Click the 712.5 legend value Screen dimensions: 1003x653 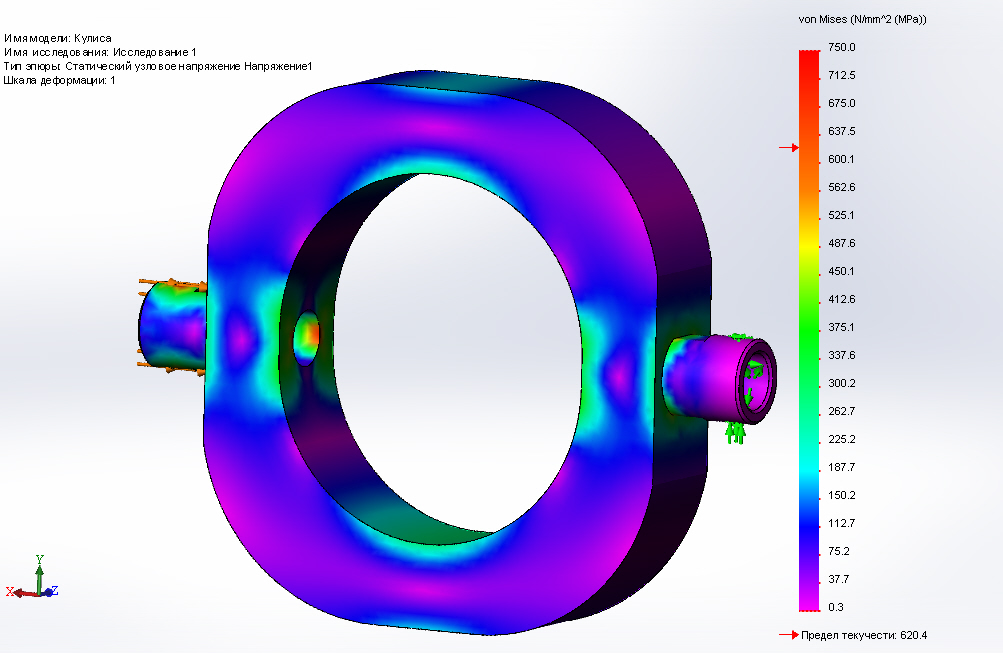(x=841, y=75)
